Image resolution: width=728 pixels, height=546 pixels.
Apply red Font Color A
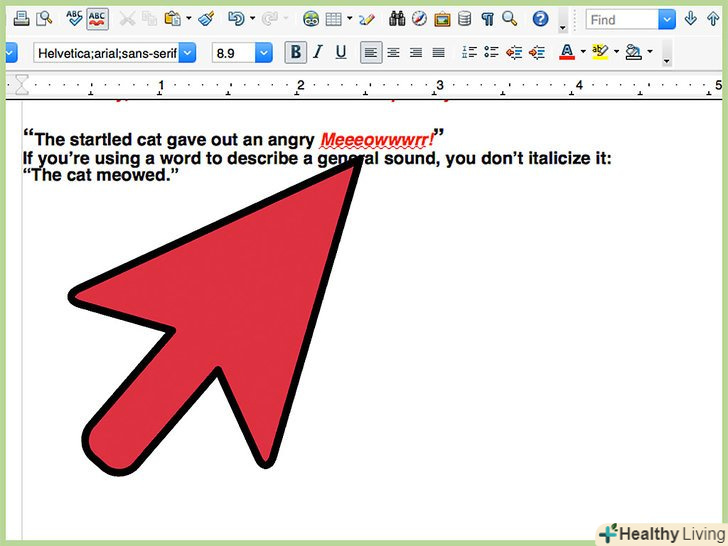[x=567, y=52]
